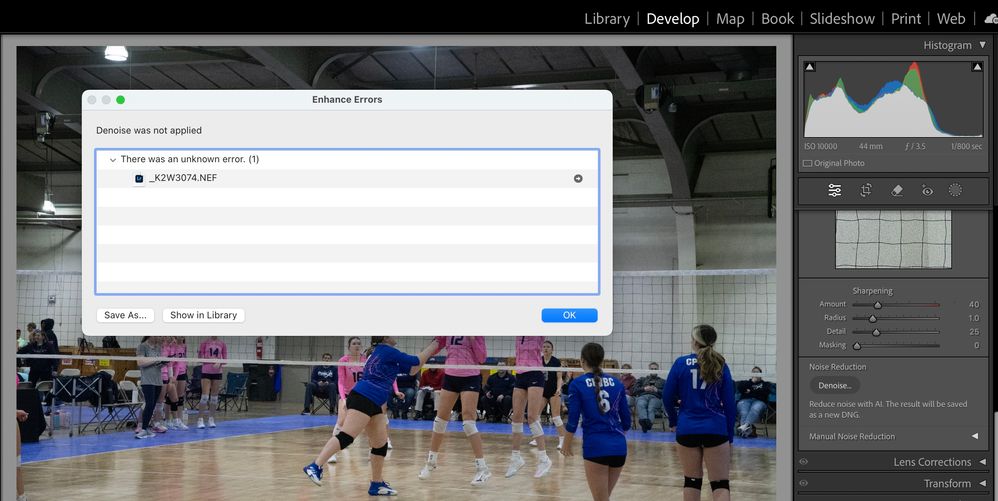The width and height of the screenshot is (998, 501).
Task: Click the Sharpening Detail slider handle
Action: click(876, 332)
